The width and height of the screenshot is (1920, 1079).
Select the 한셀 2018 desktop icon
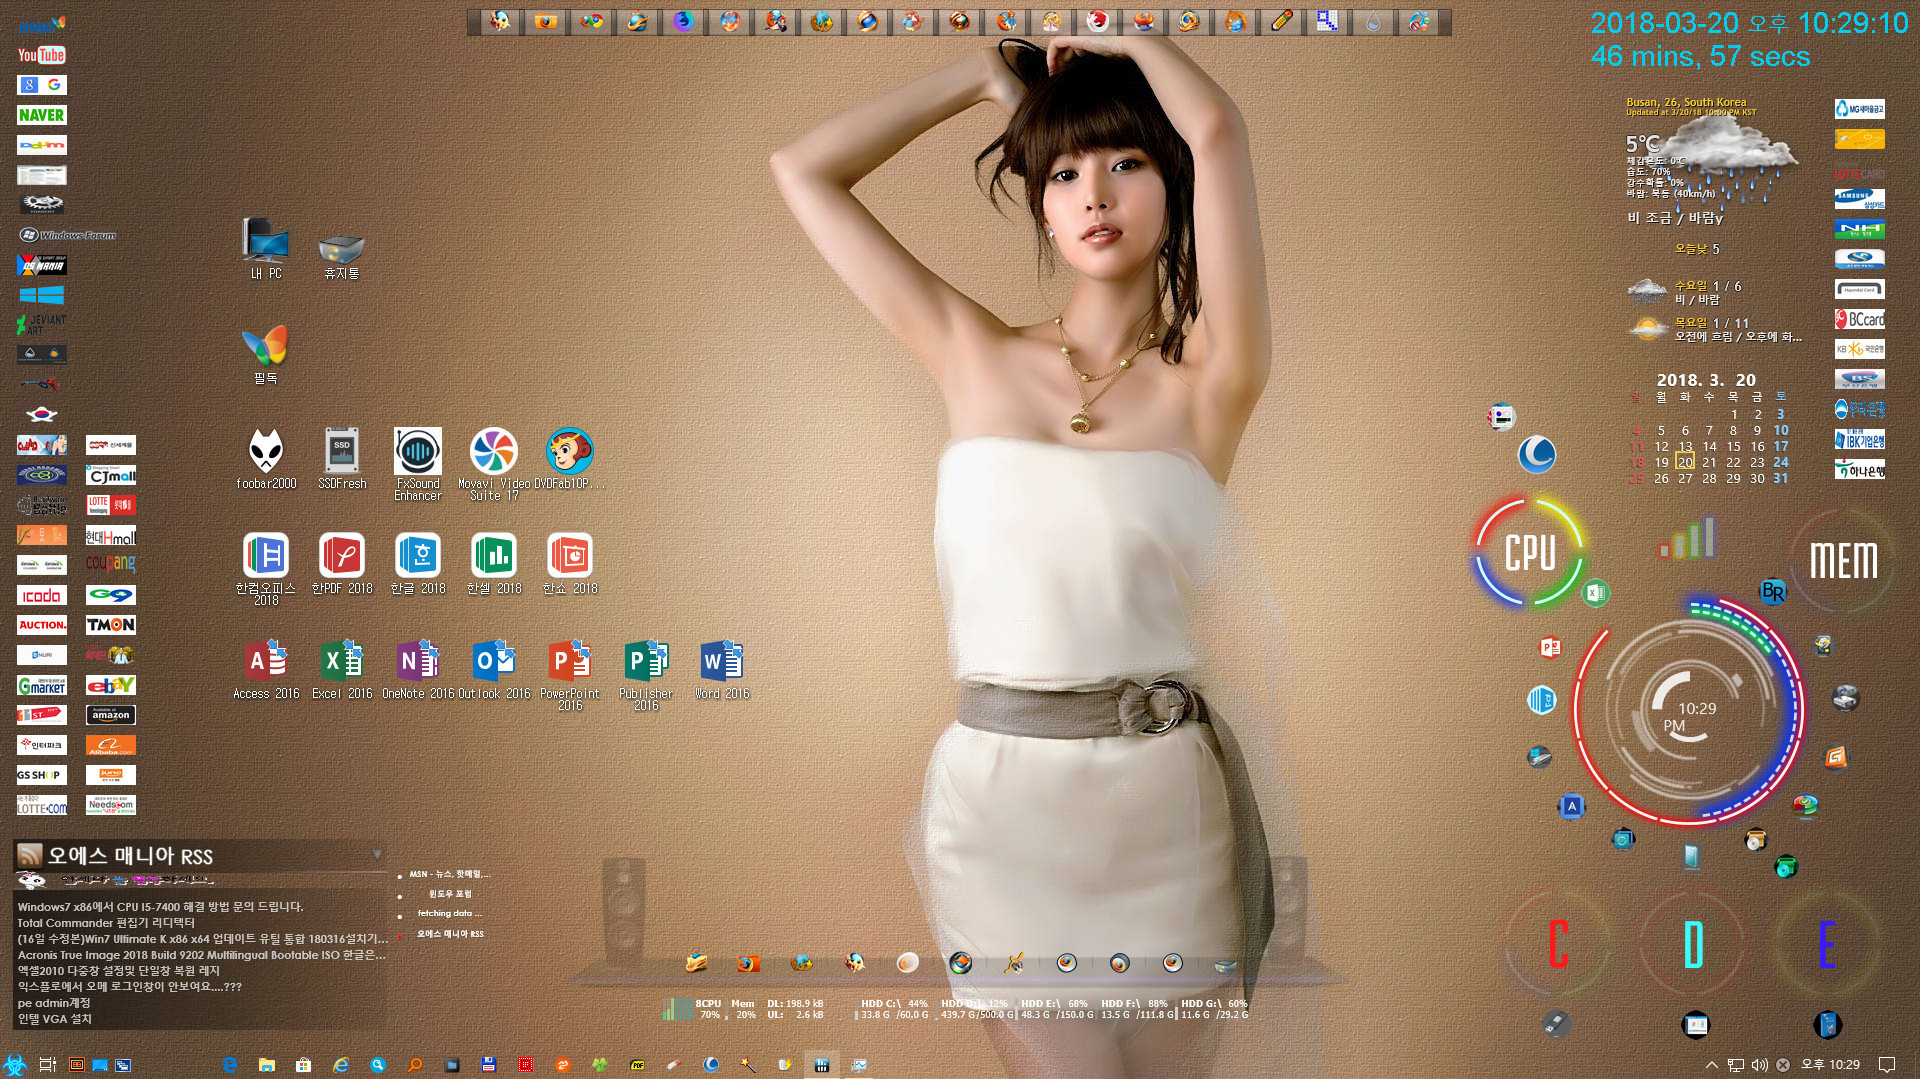(494, 563)
